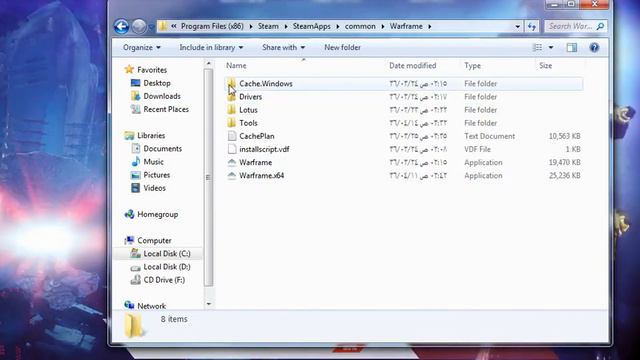Select the Tools folder icon
The width and height of the screenshot is (640, 360).
231,123
